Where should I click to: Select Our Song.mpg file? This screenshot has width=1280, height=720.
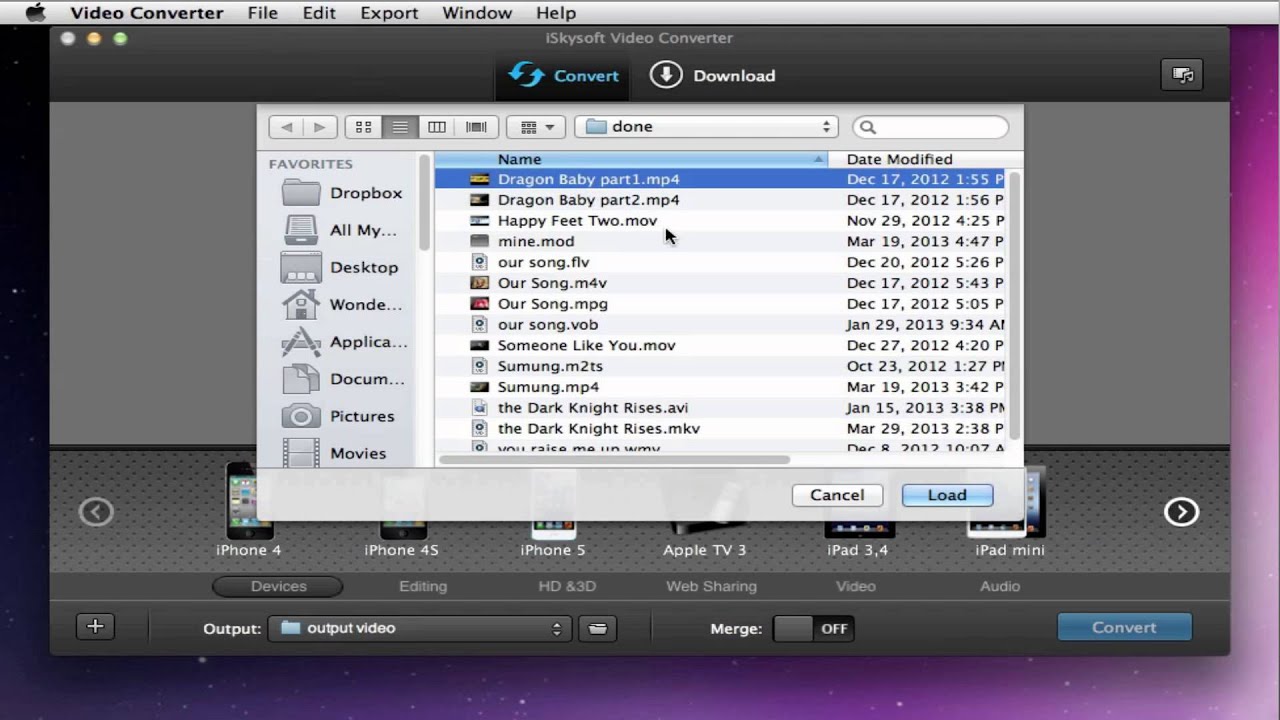point(720,304)
